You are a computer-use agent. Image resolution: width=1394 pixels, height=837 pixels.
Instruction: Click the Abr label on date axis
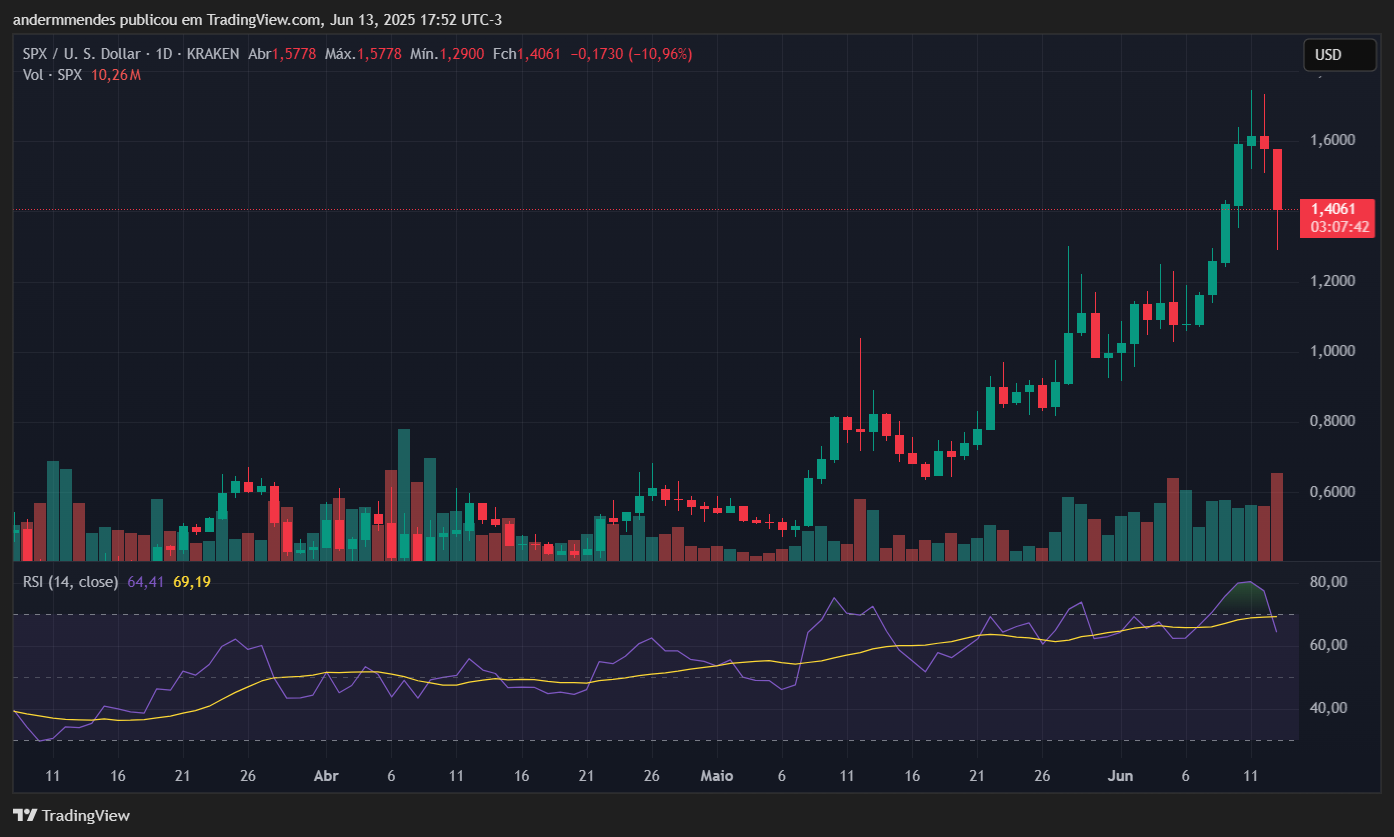[x=326, y=776]
